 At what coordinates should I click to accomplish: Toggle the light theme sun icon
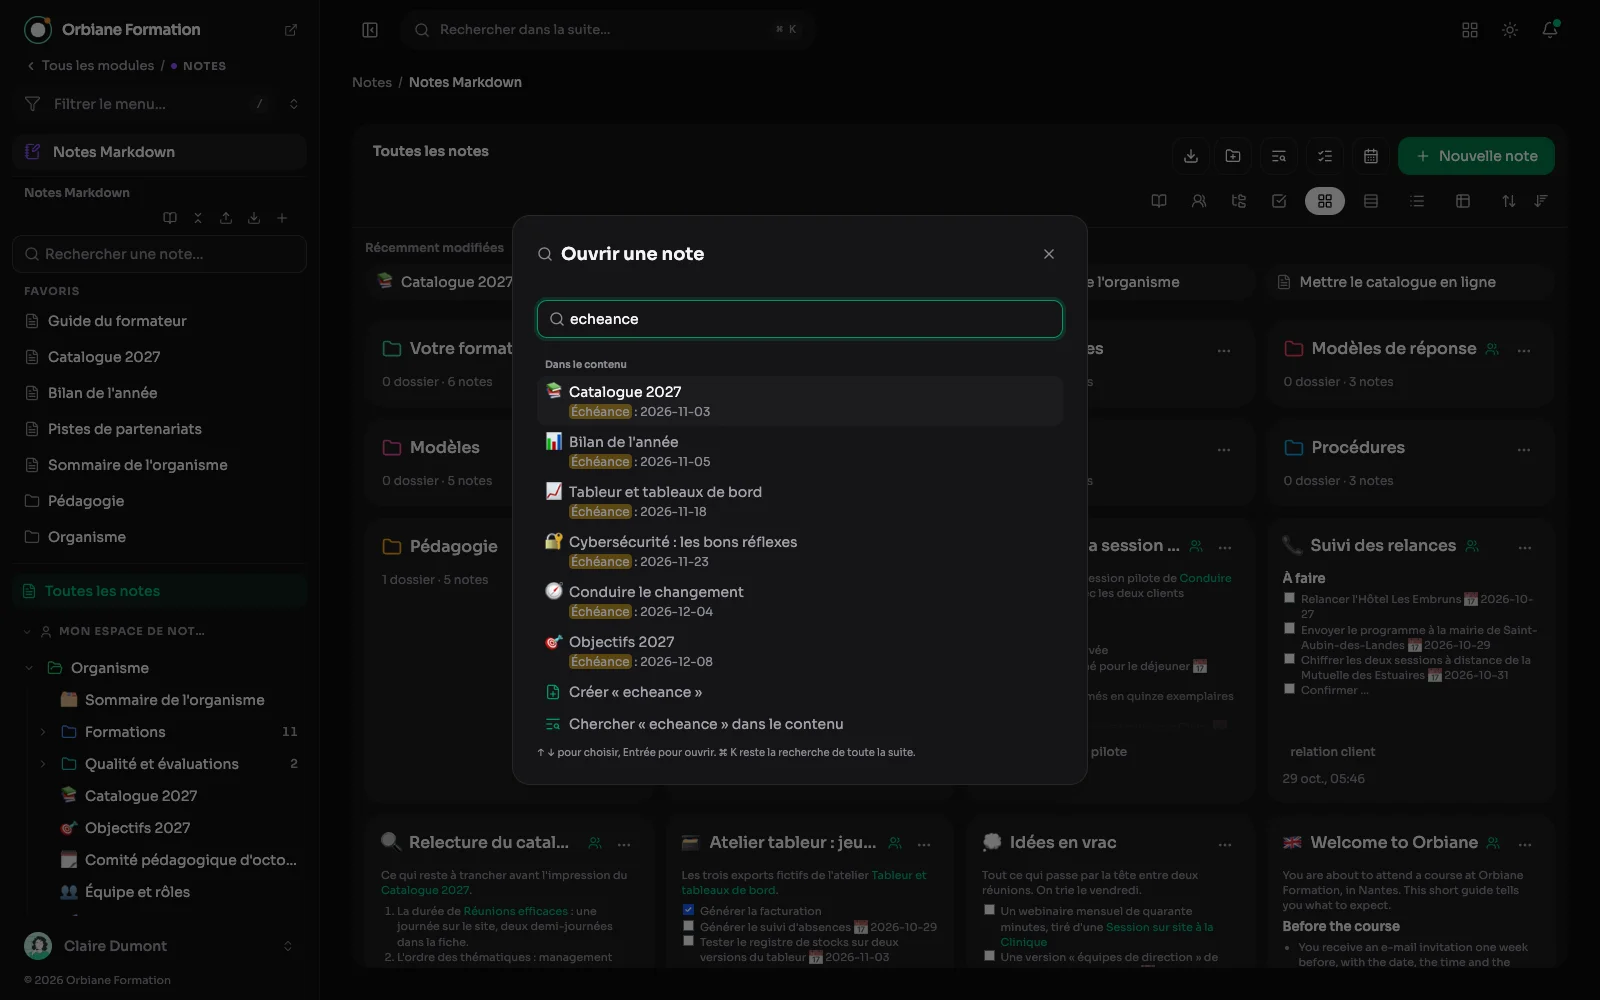[1510, 30]
